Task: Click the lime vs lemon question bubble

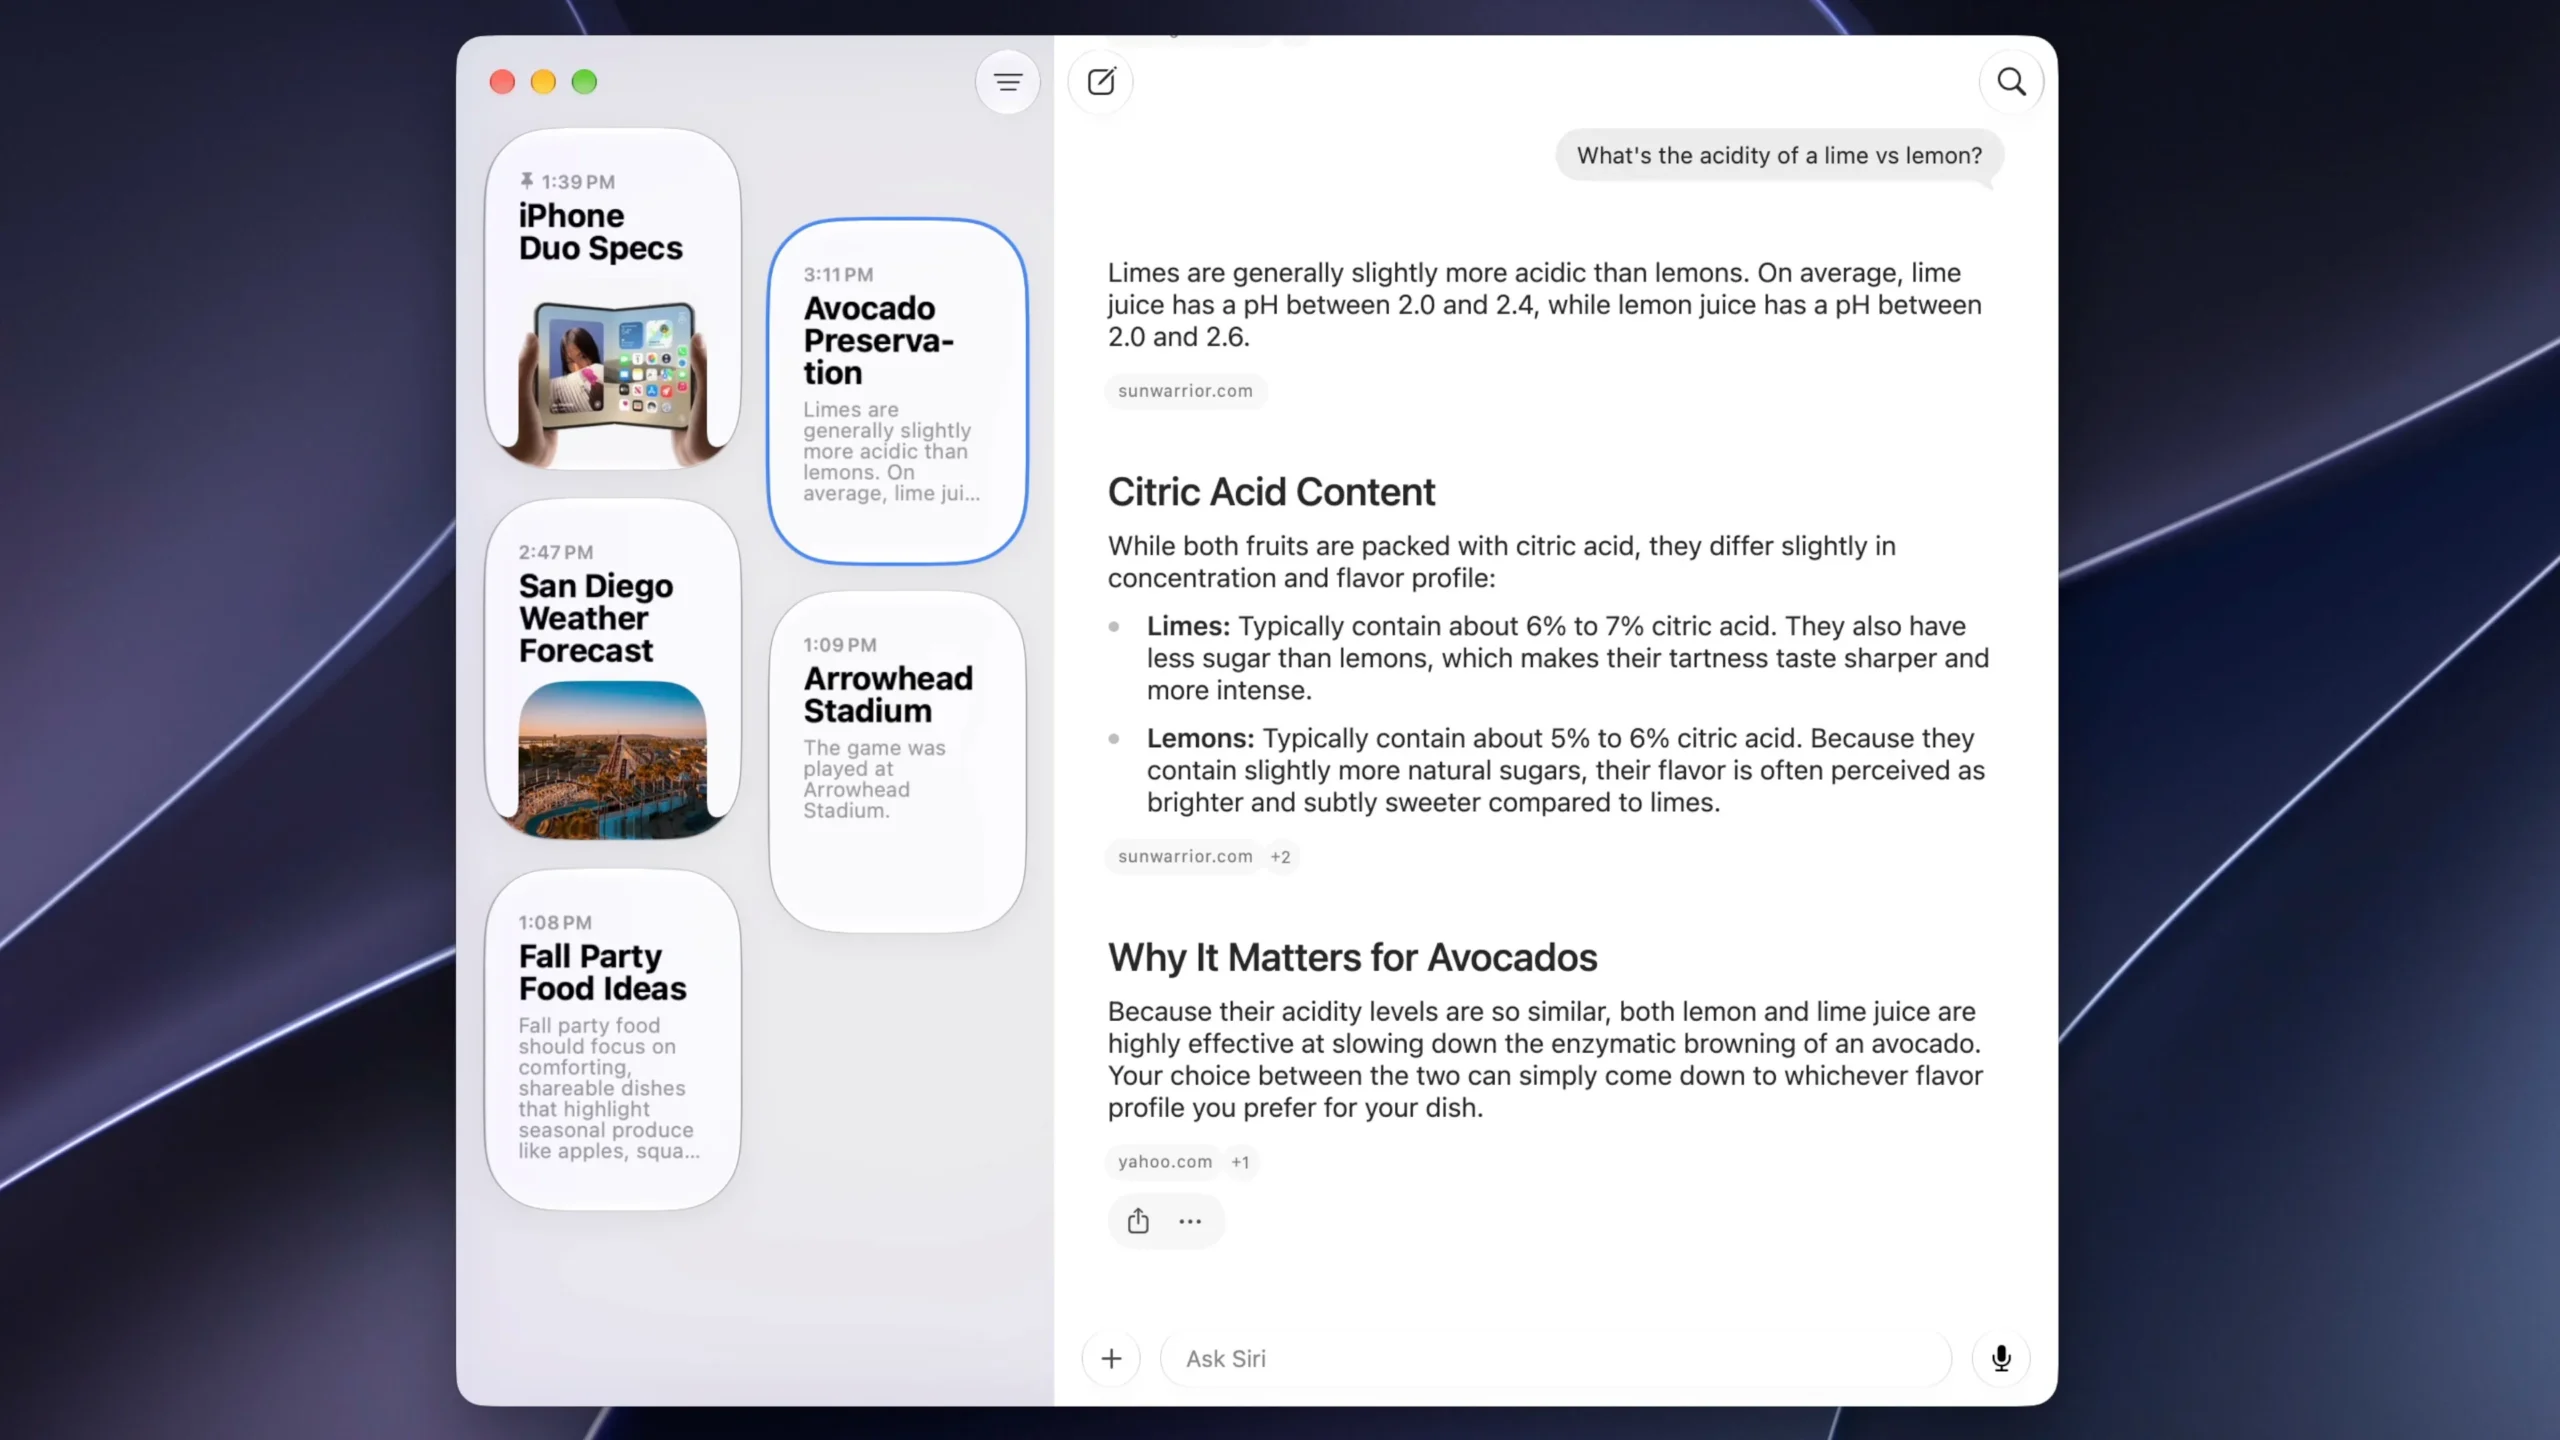Action: tap(1779, 156)
